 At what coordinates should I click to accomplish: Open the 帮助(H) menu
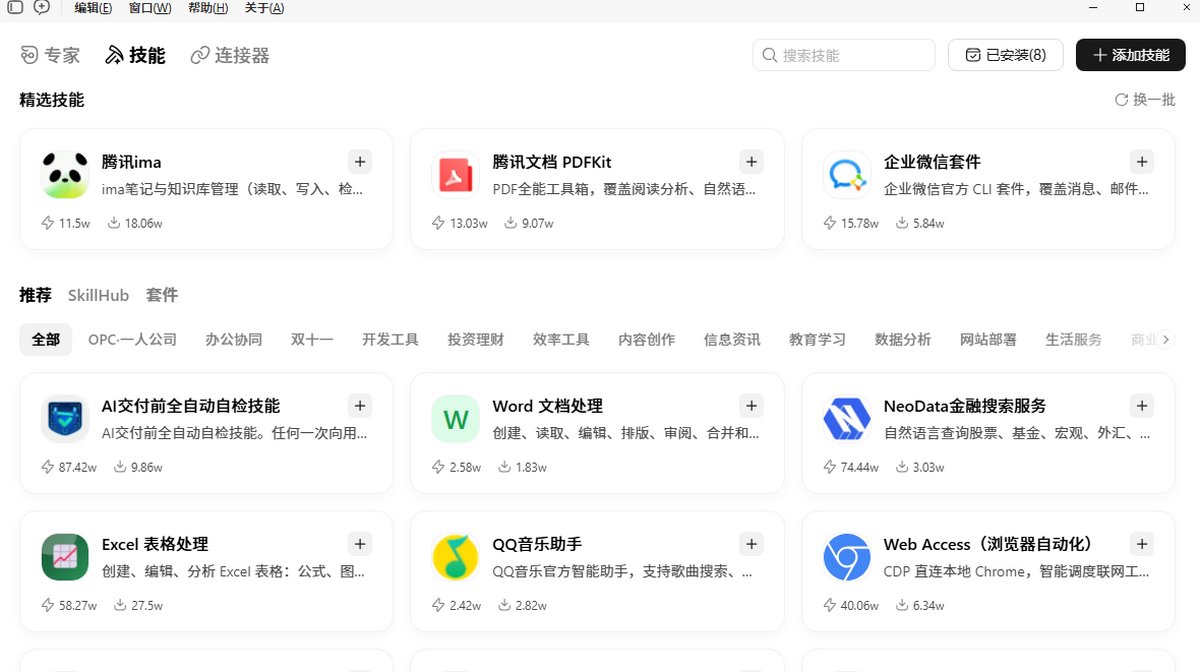tap(208, 8)
